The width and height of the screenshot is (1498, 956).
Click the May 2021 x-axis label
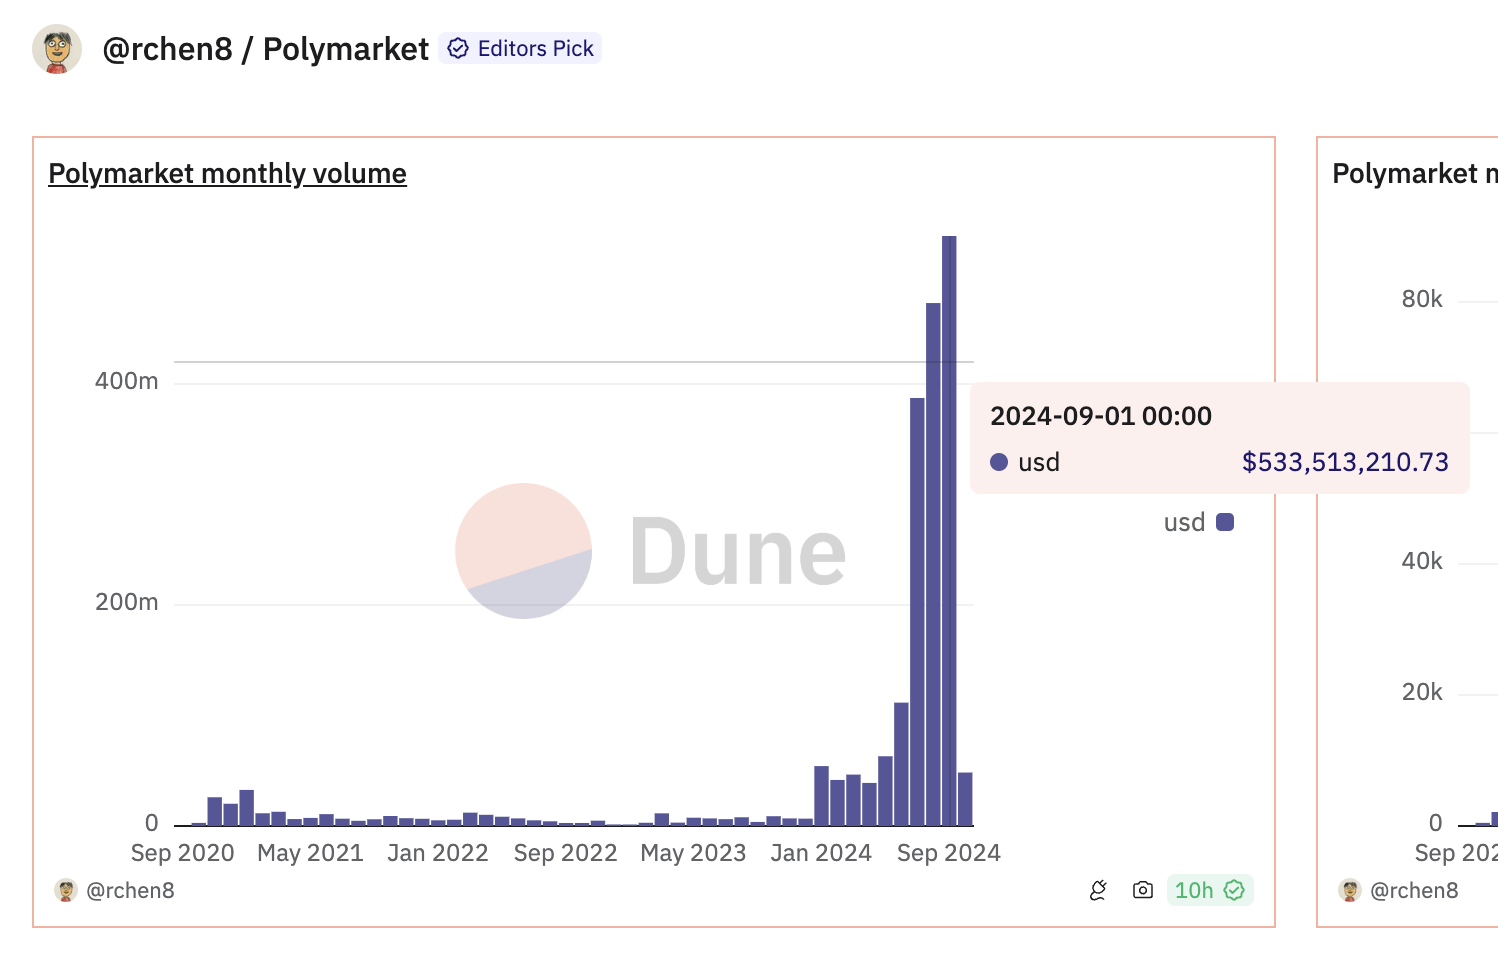click(x=310, y=853)
